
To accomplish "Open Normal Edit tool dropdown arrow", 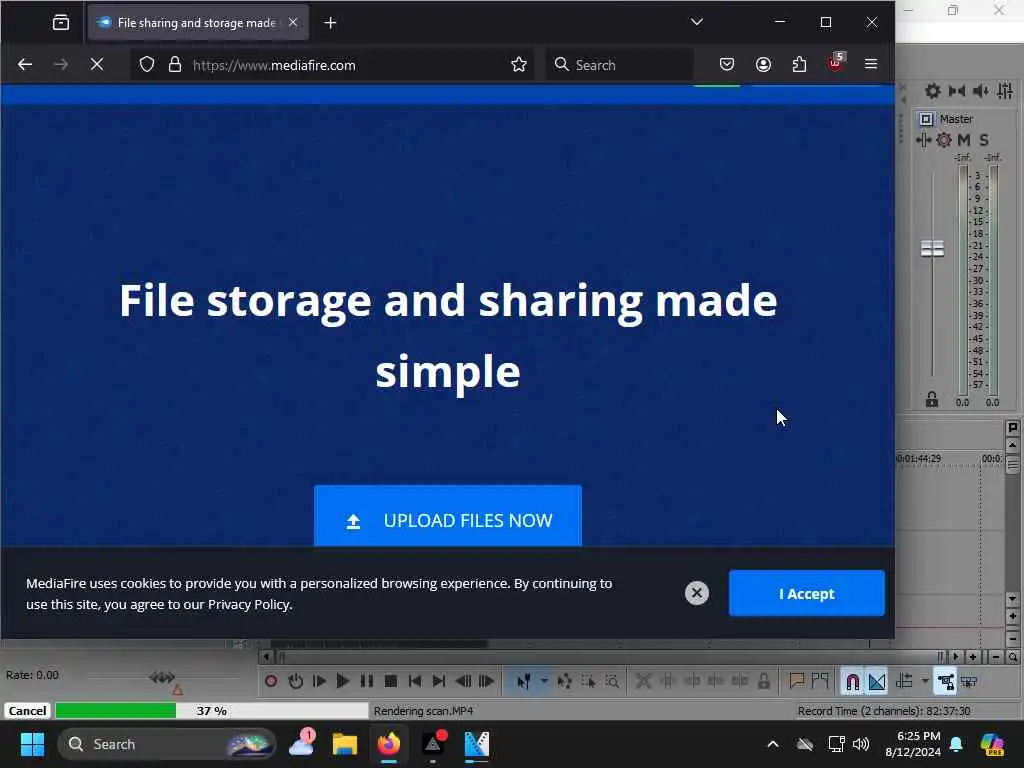I will point(544,681).
